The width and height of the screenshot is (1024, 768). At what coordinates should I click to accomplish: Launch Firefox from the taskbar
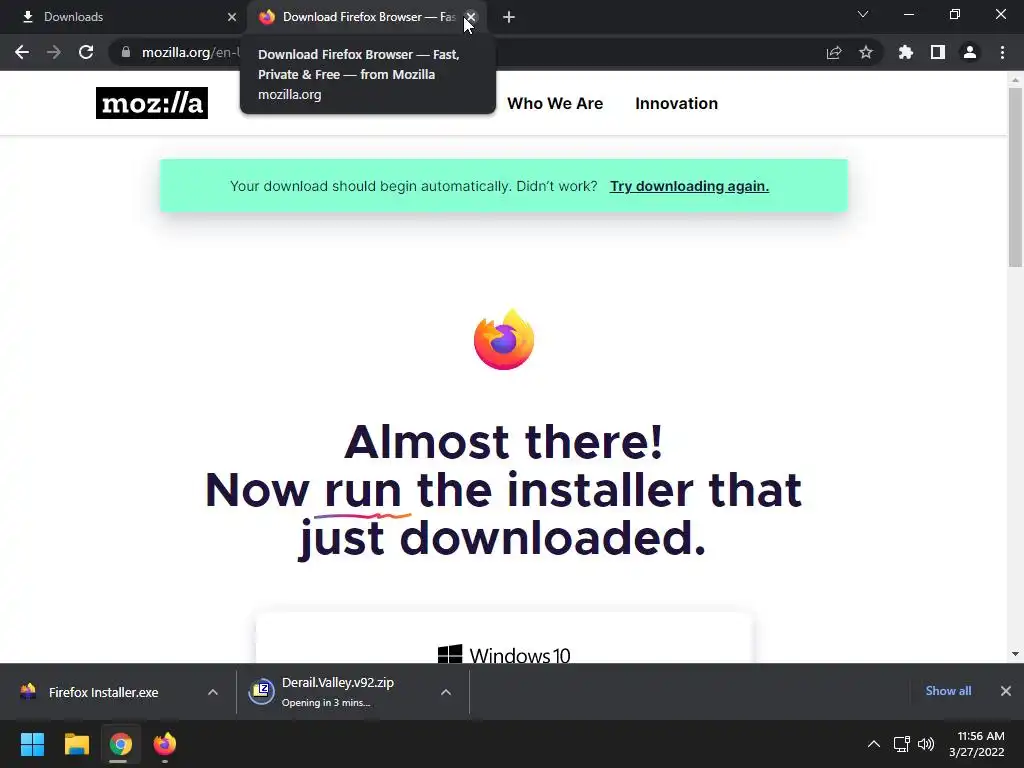(x=165, y=744)
